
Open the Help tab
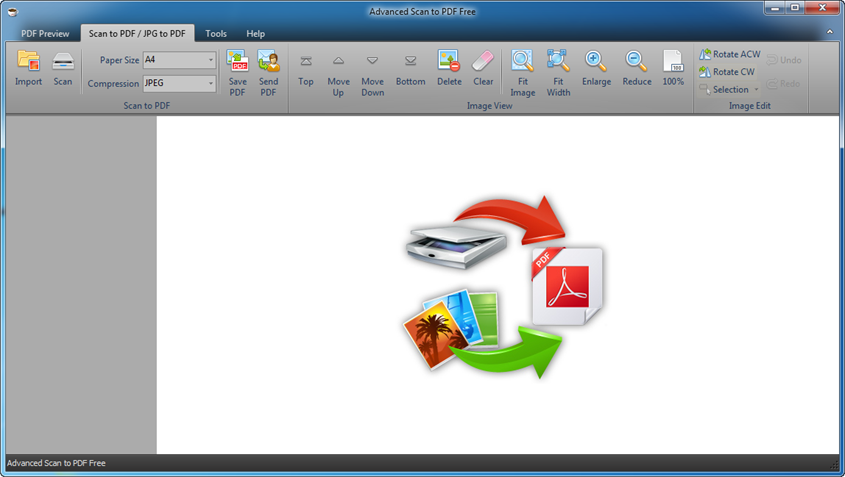point(255,33)
